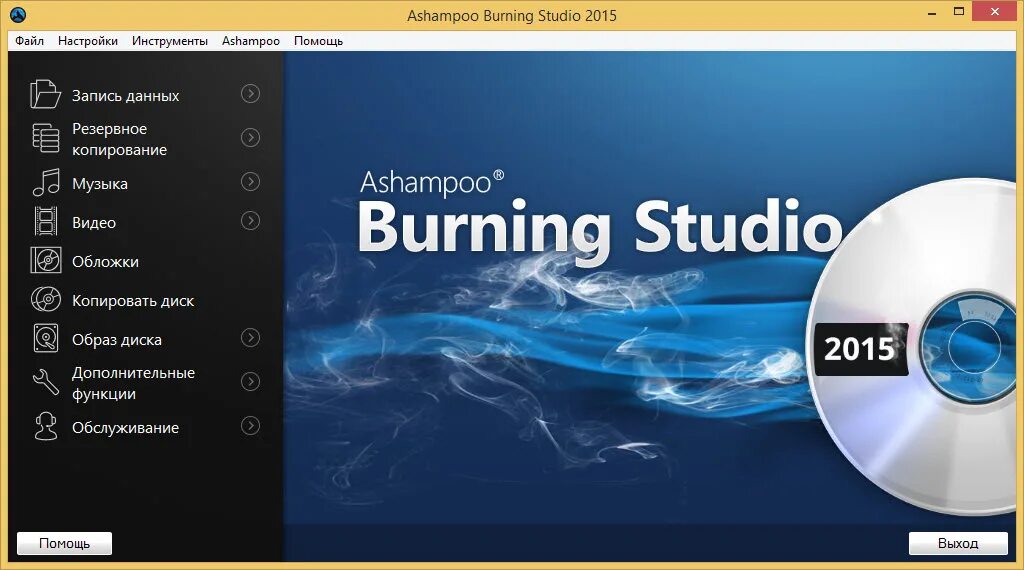Click the Обслуживание support person icon
Screen dimensions: 1024x570
[x=46, y=426]
